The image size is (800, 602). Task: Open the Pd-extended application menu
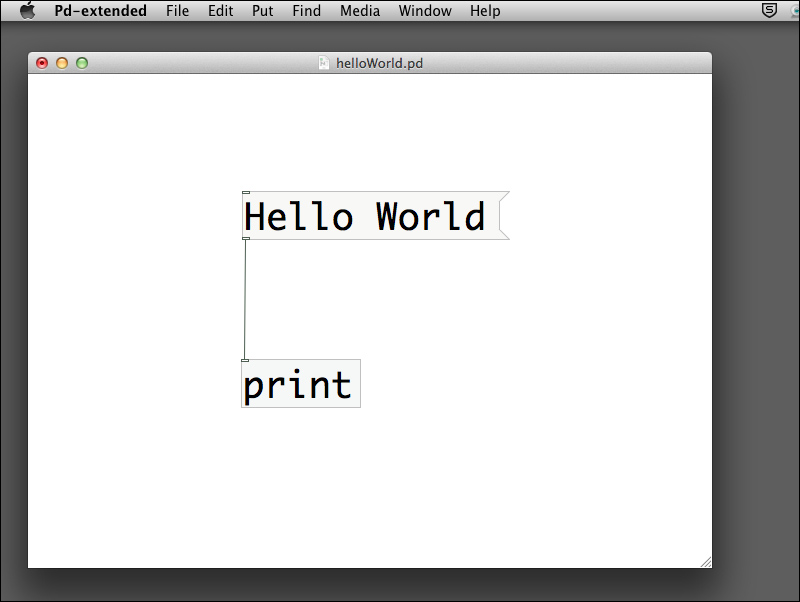[101, 11]
